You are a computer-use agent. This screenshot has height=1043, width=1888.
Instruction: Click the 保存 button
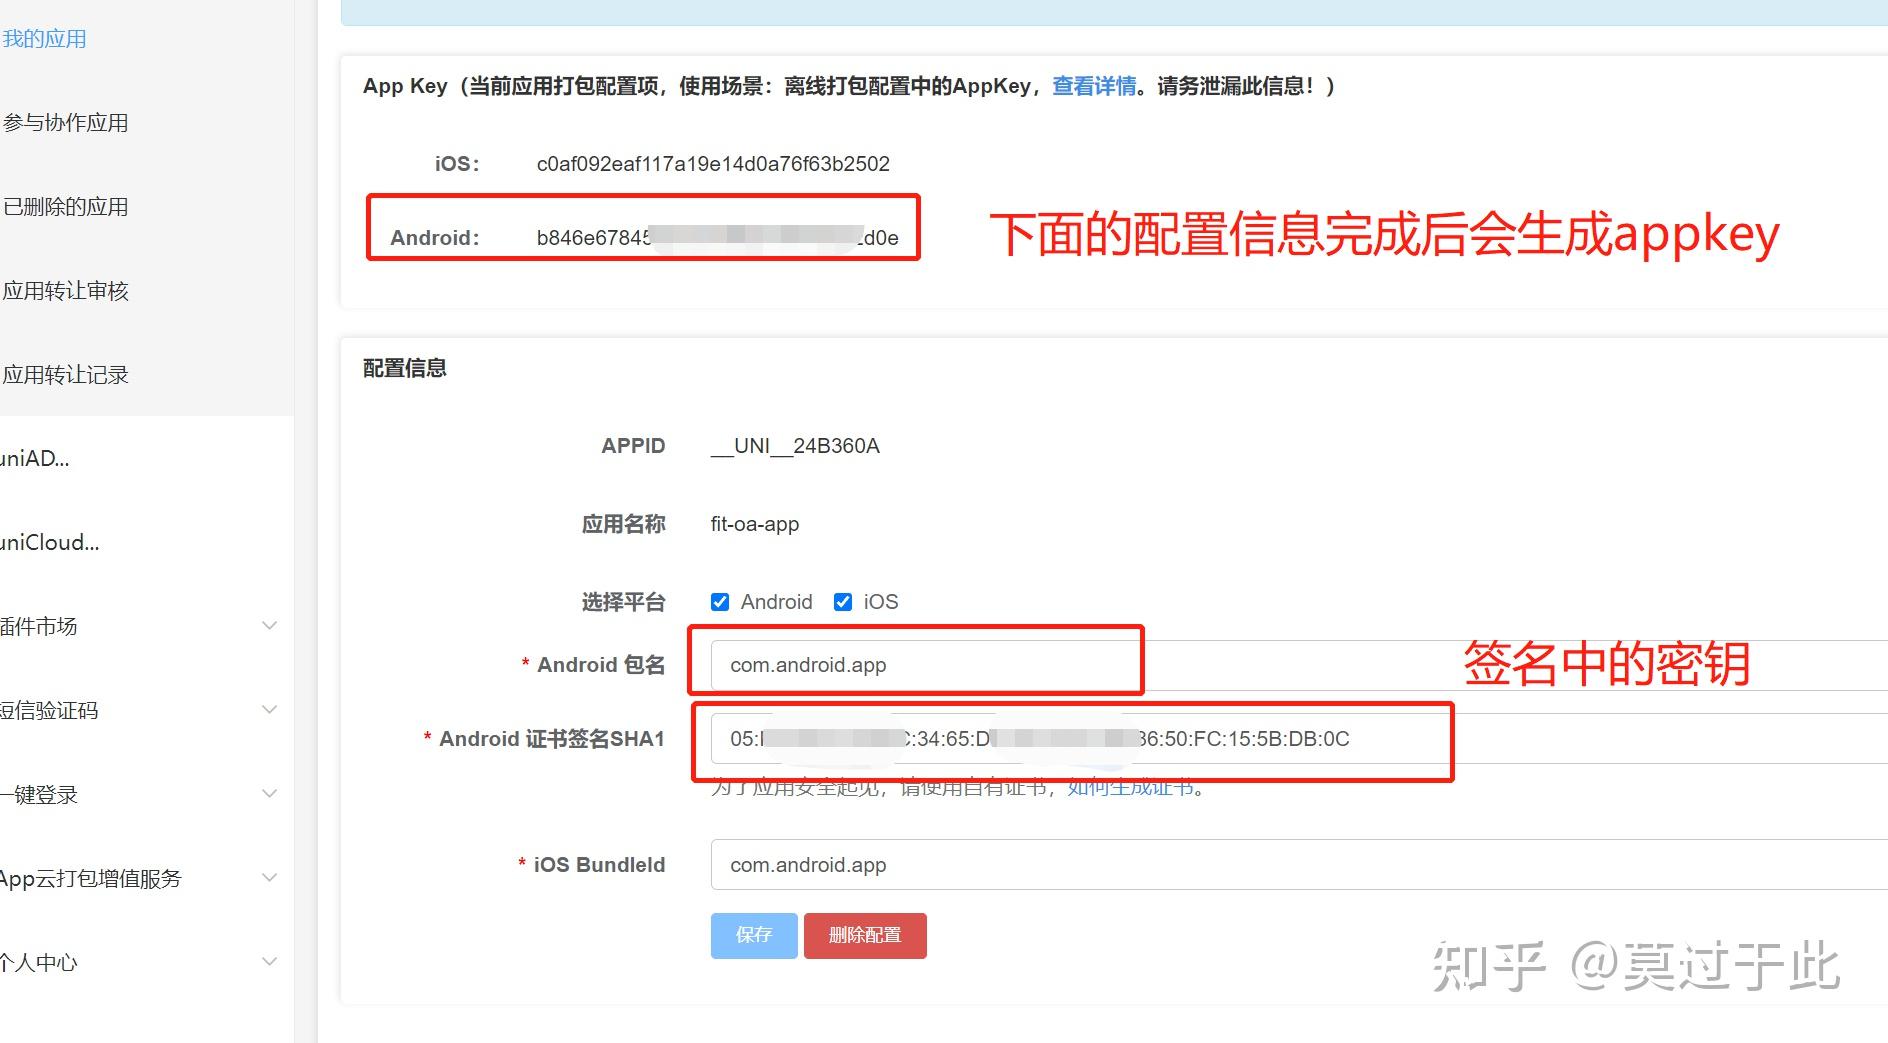point(753,935)
